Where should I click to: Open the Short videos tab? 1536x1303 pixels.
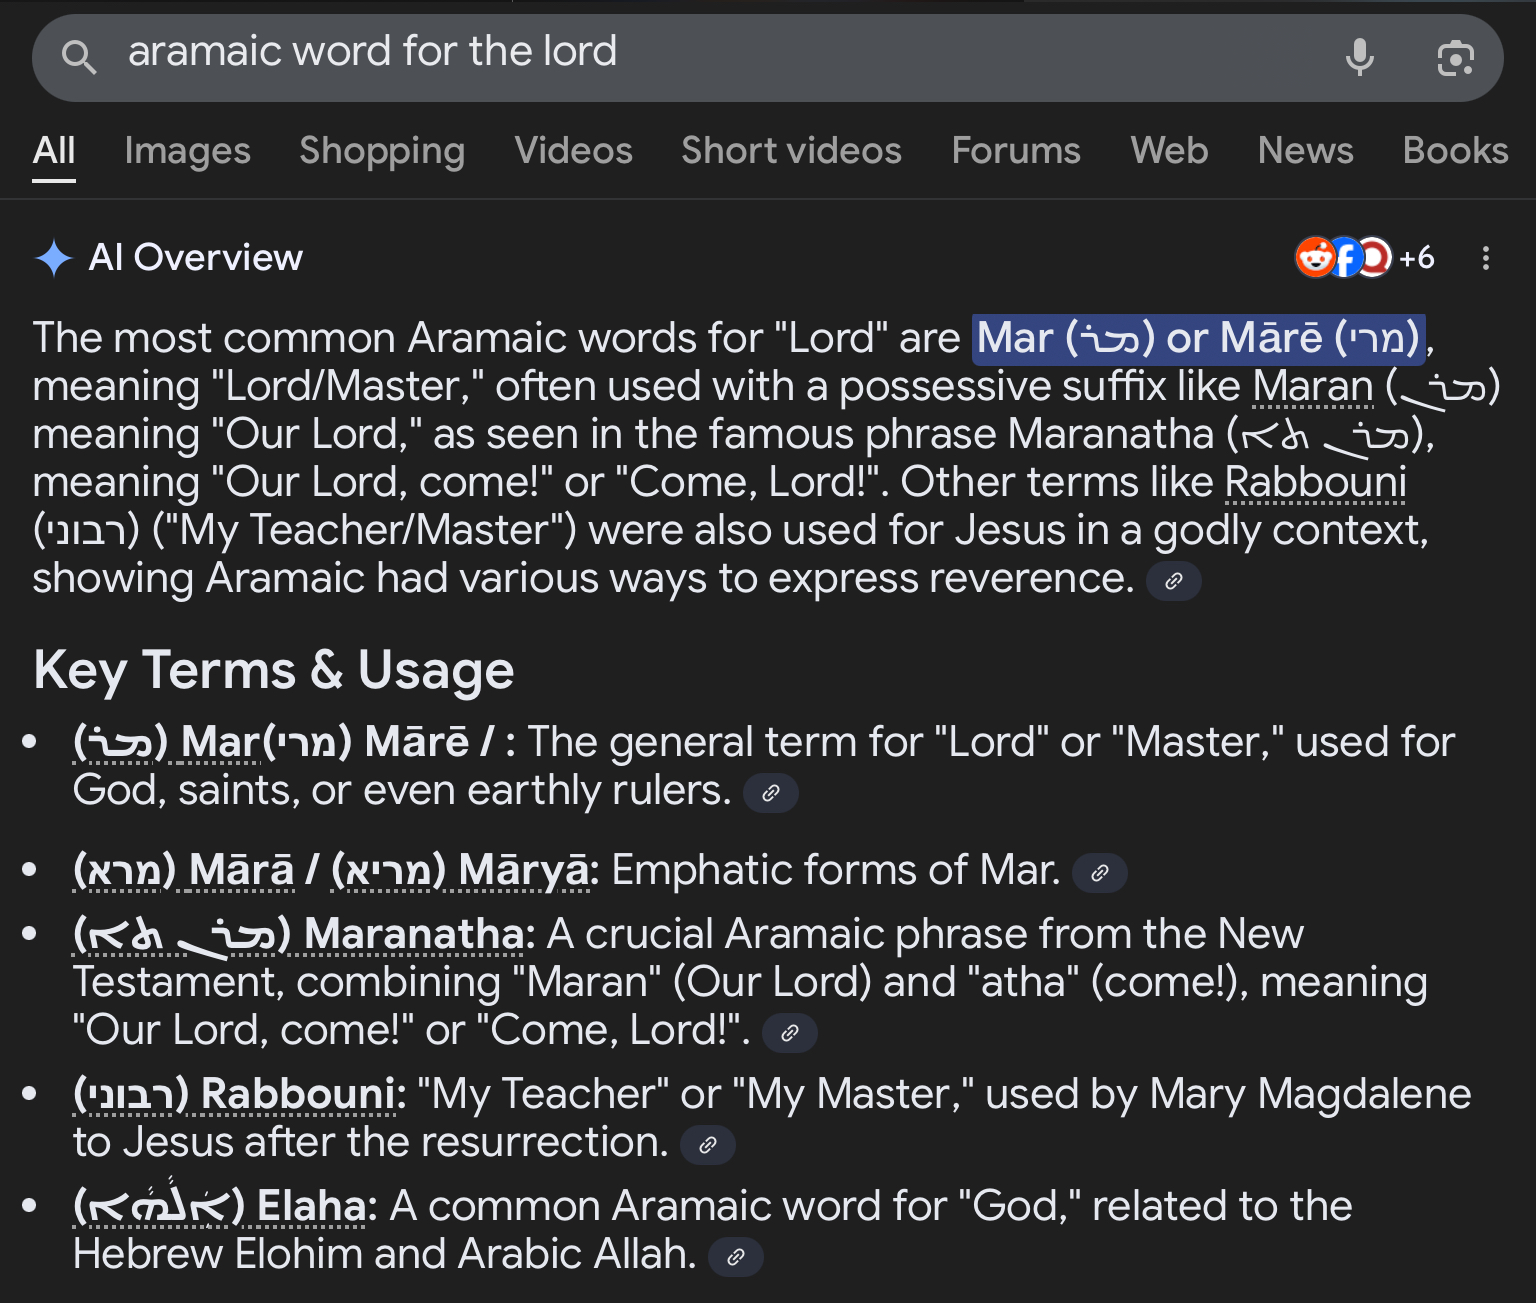point(792,151)
